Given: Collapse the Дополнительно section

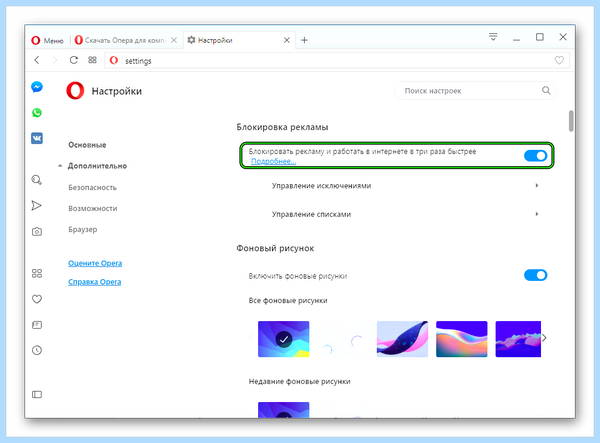Looking at the screenshot, I should [97, 166].
